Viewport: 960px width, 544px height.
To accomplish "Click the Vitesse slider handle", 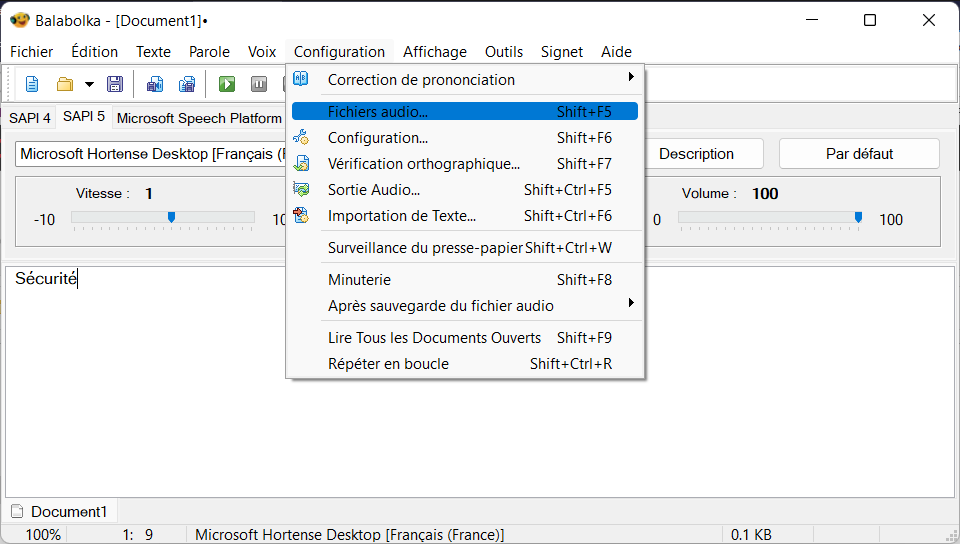I will (172, 217).
